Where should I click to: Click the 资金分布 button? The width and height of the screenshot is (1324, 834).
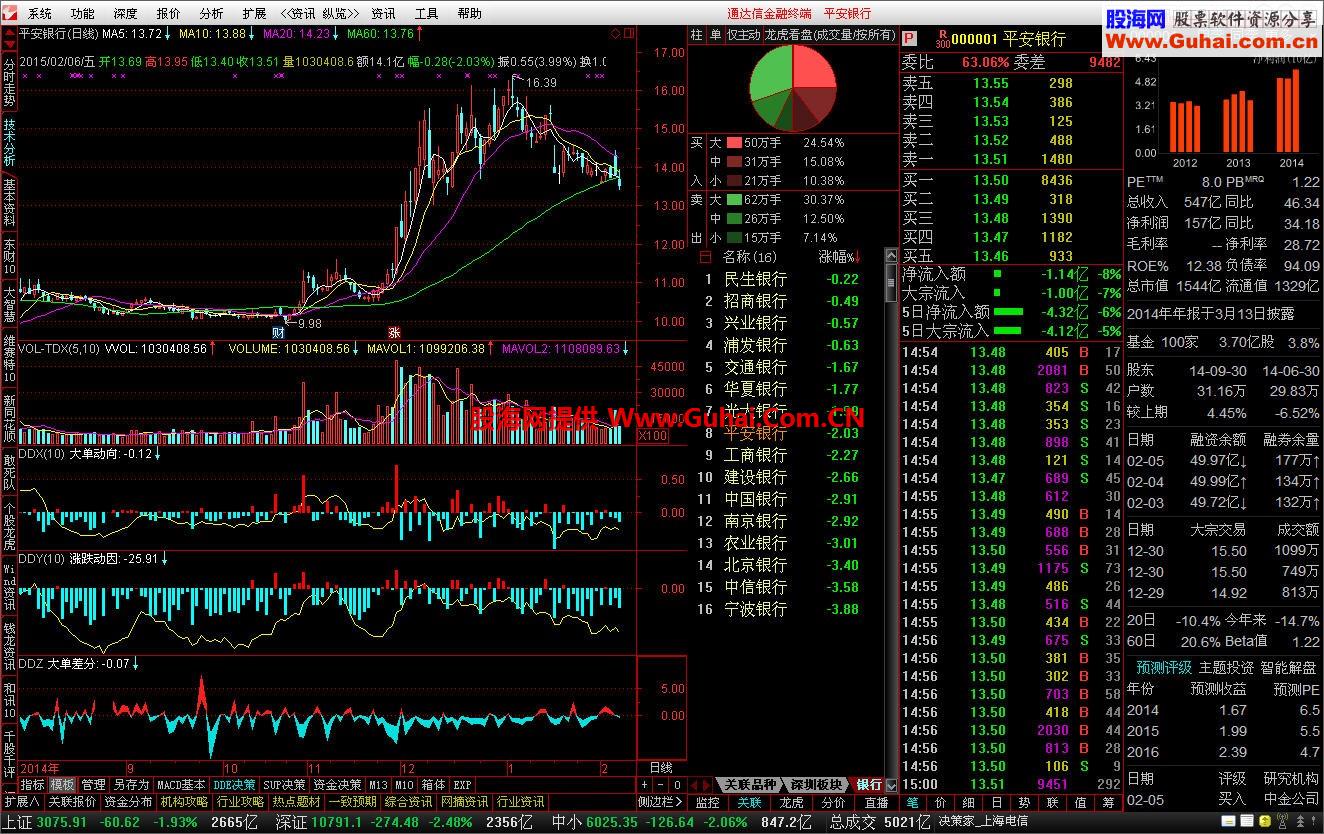(x=128, y=802)
